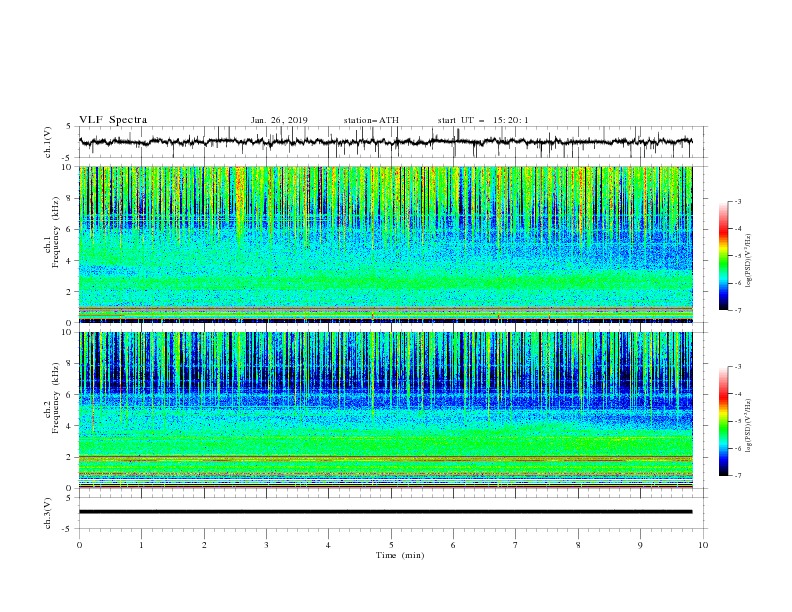
Task: Click the "VLF Spectra" plot title
Action: pyautogui.click(x=113, y=120)
